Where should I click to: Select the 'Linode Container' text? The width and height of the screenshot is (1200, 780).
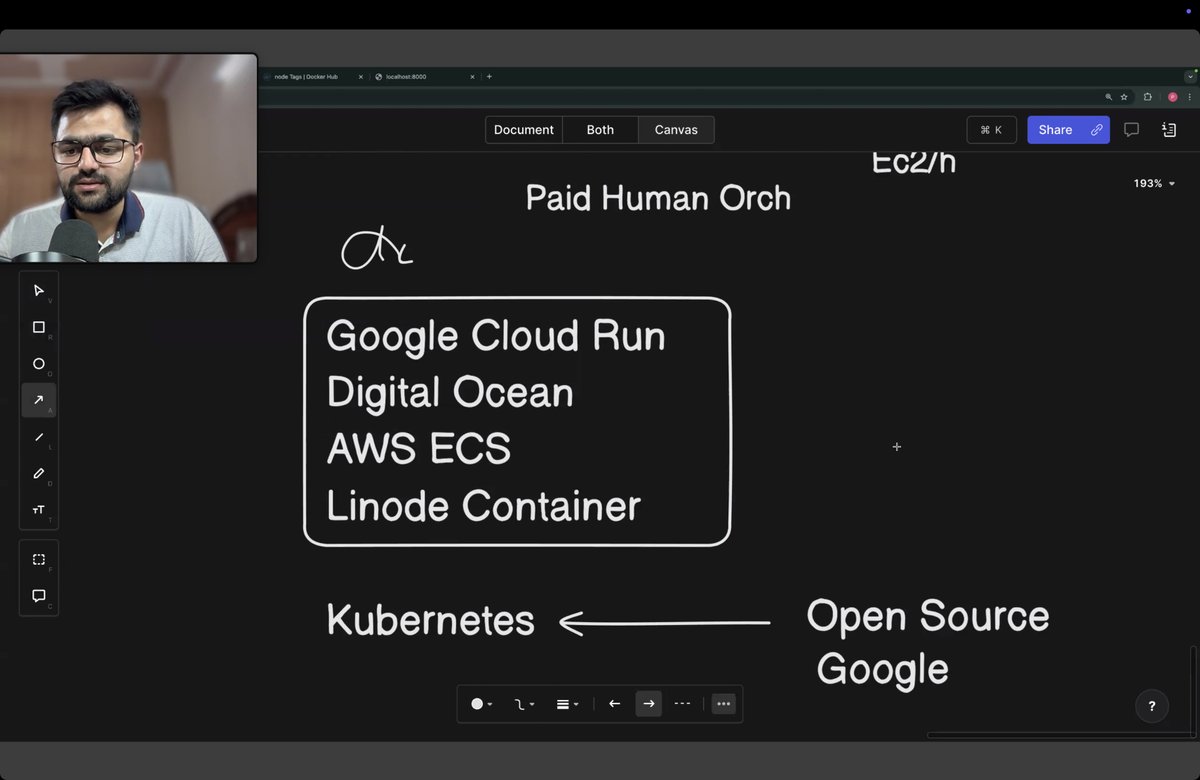point(484,507)
